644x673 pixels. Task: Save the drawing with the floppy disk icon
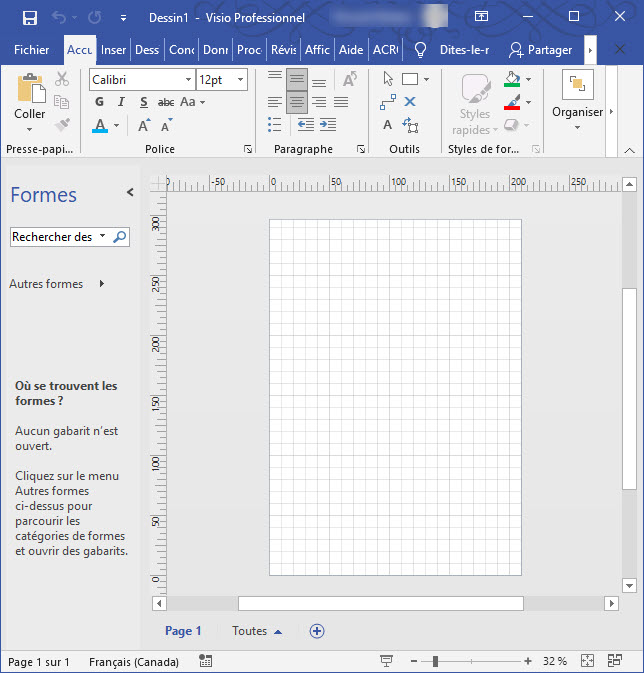[x=30, y=18]
